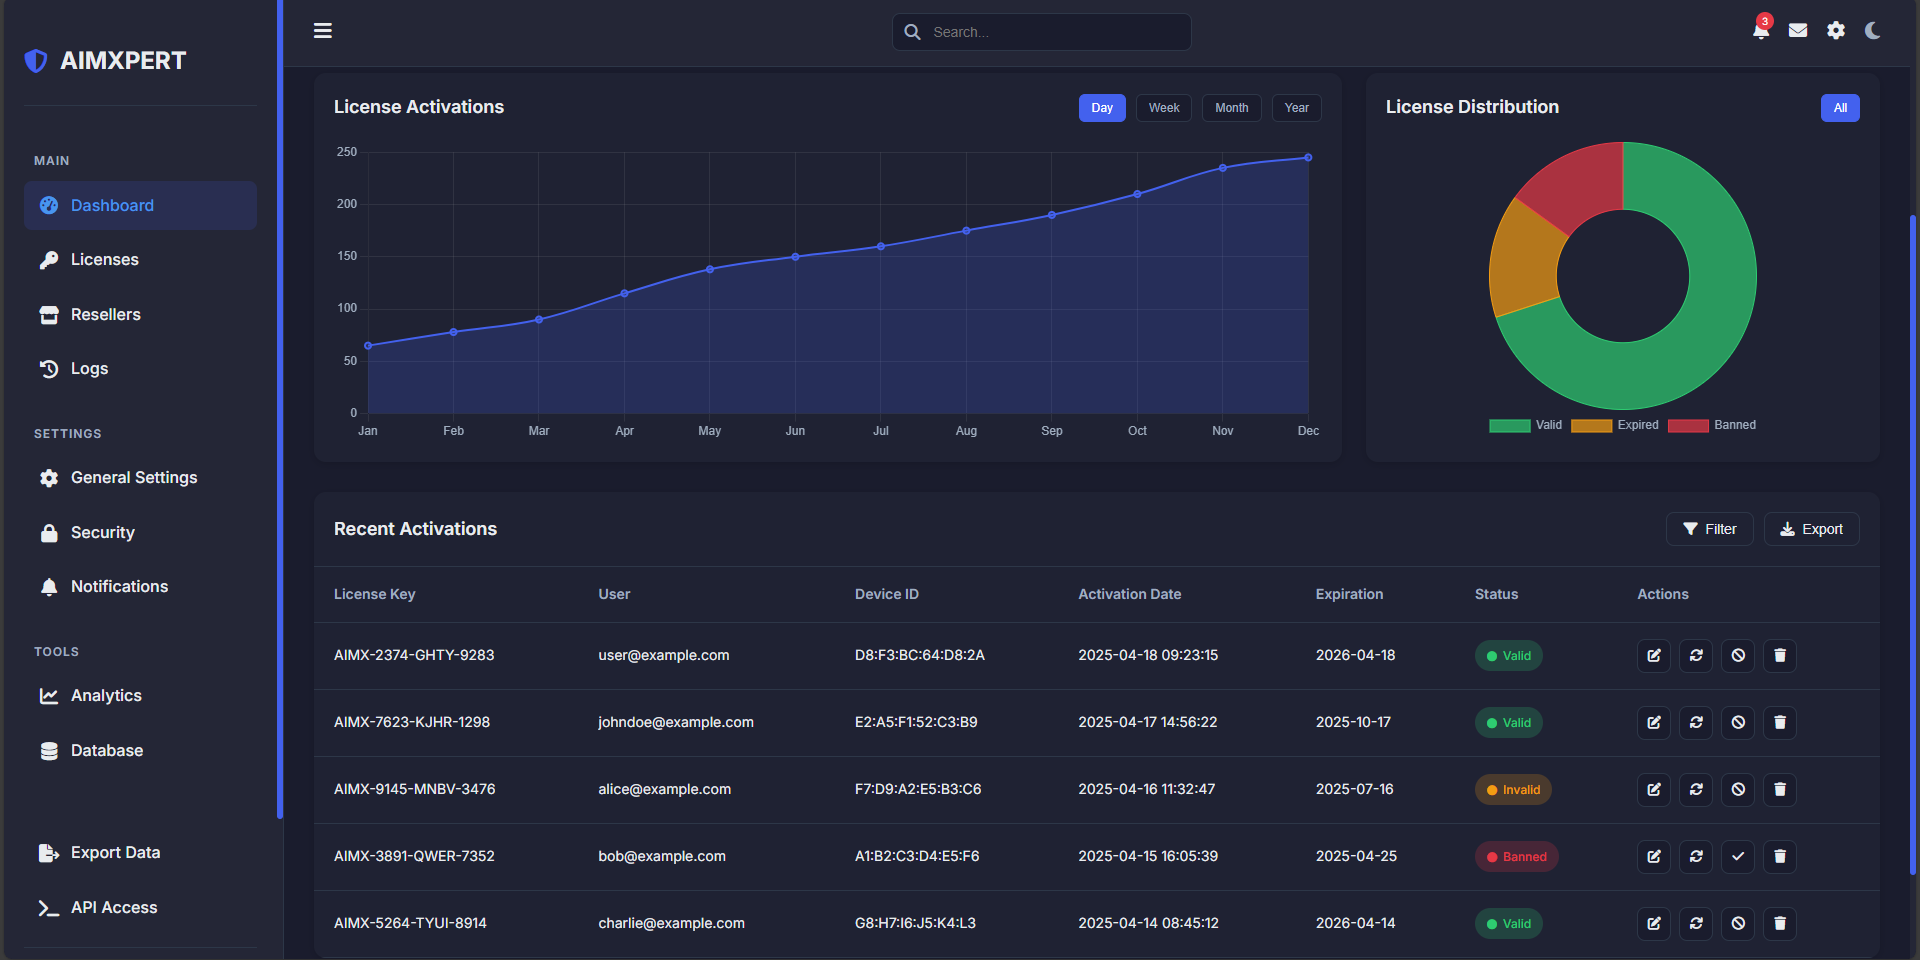Unban license AIMX-3891-QWER-7352 via checkmark
This screenshot has height=960, width=1920.
coord(1738,857)
